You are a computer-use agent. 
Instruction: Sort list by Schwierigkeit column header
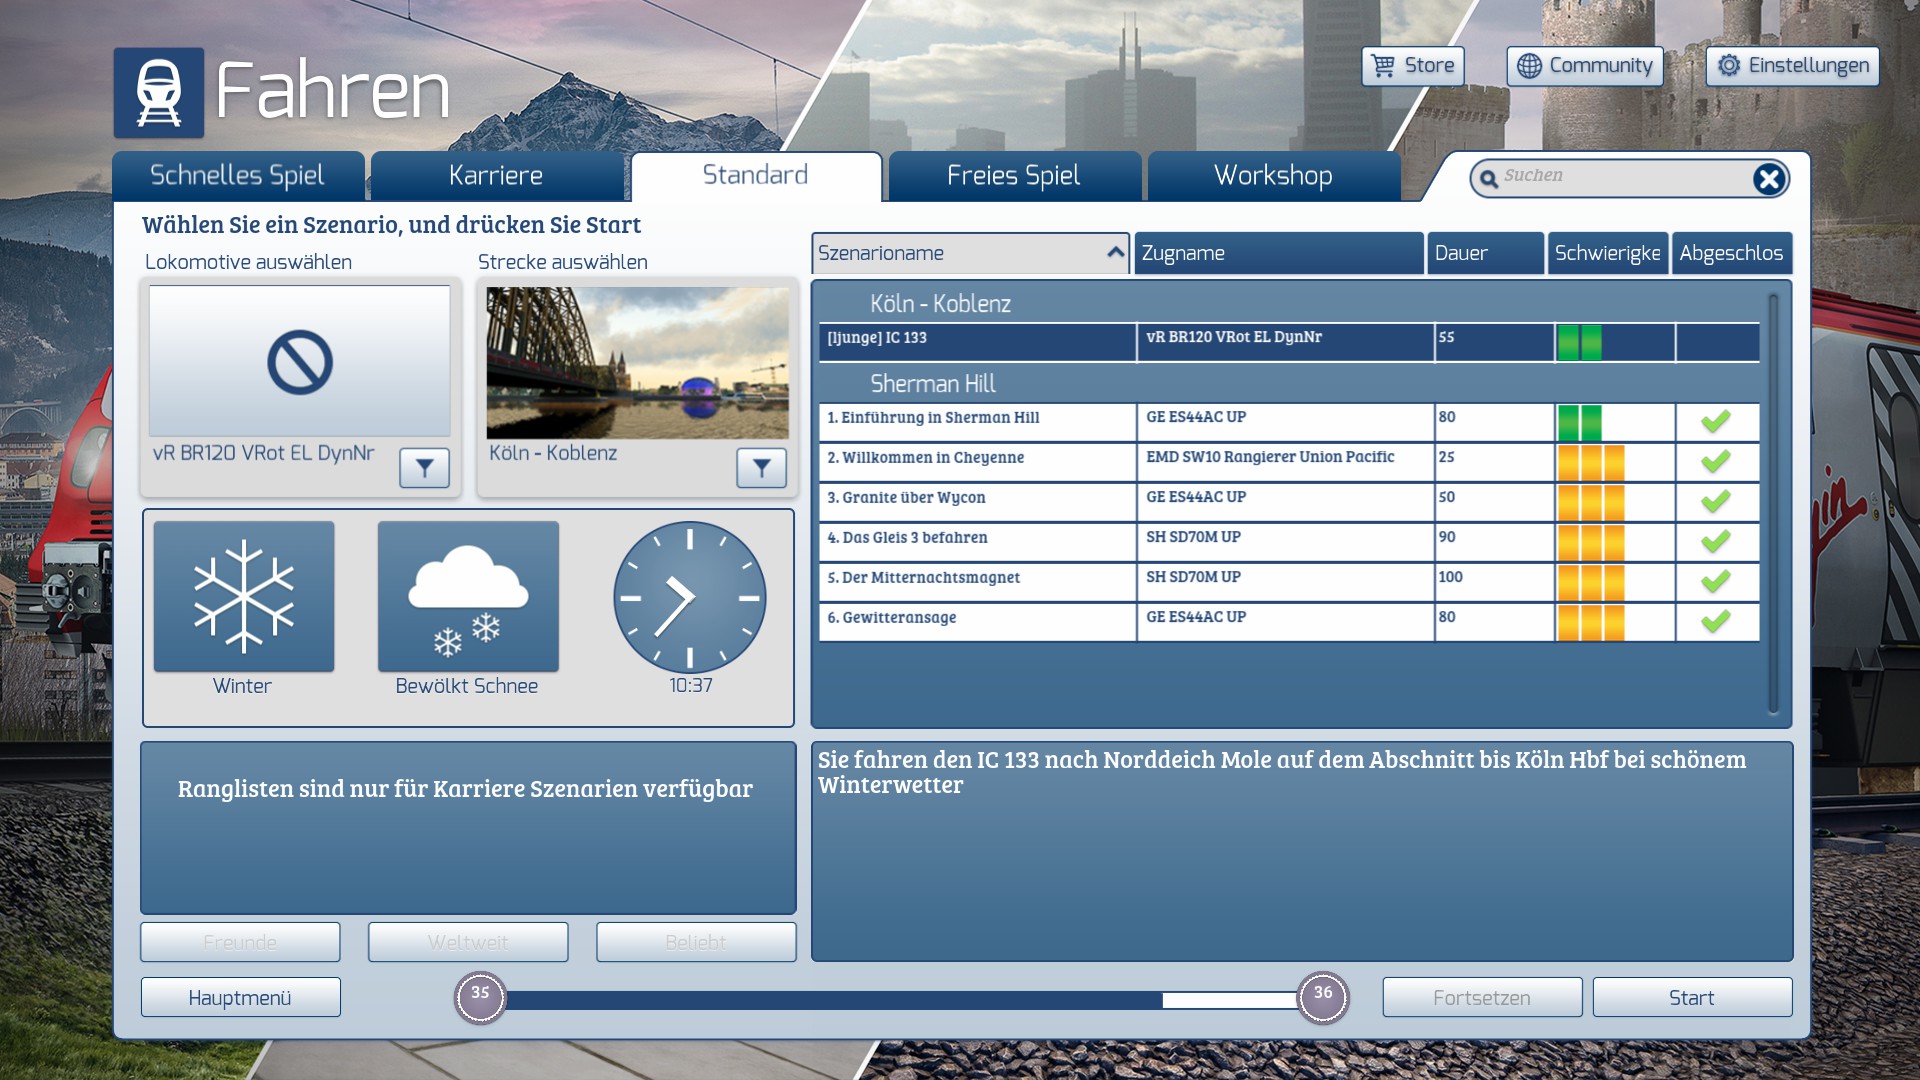[x=1607, y=253]
